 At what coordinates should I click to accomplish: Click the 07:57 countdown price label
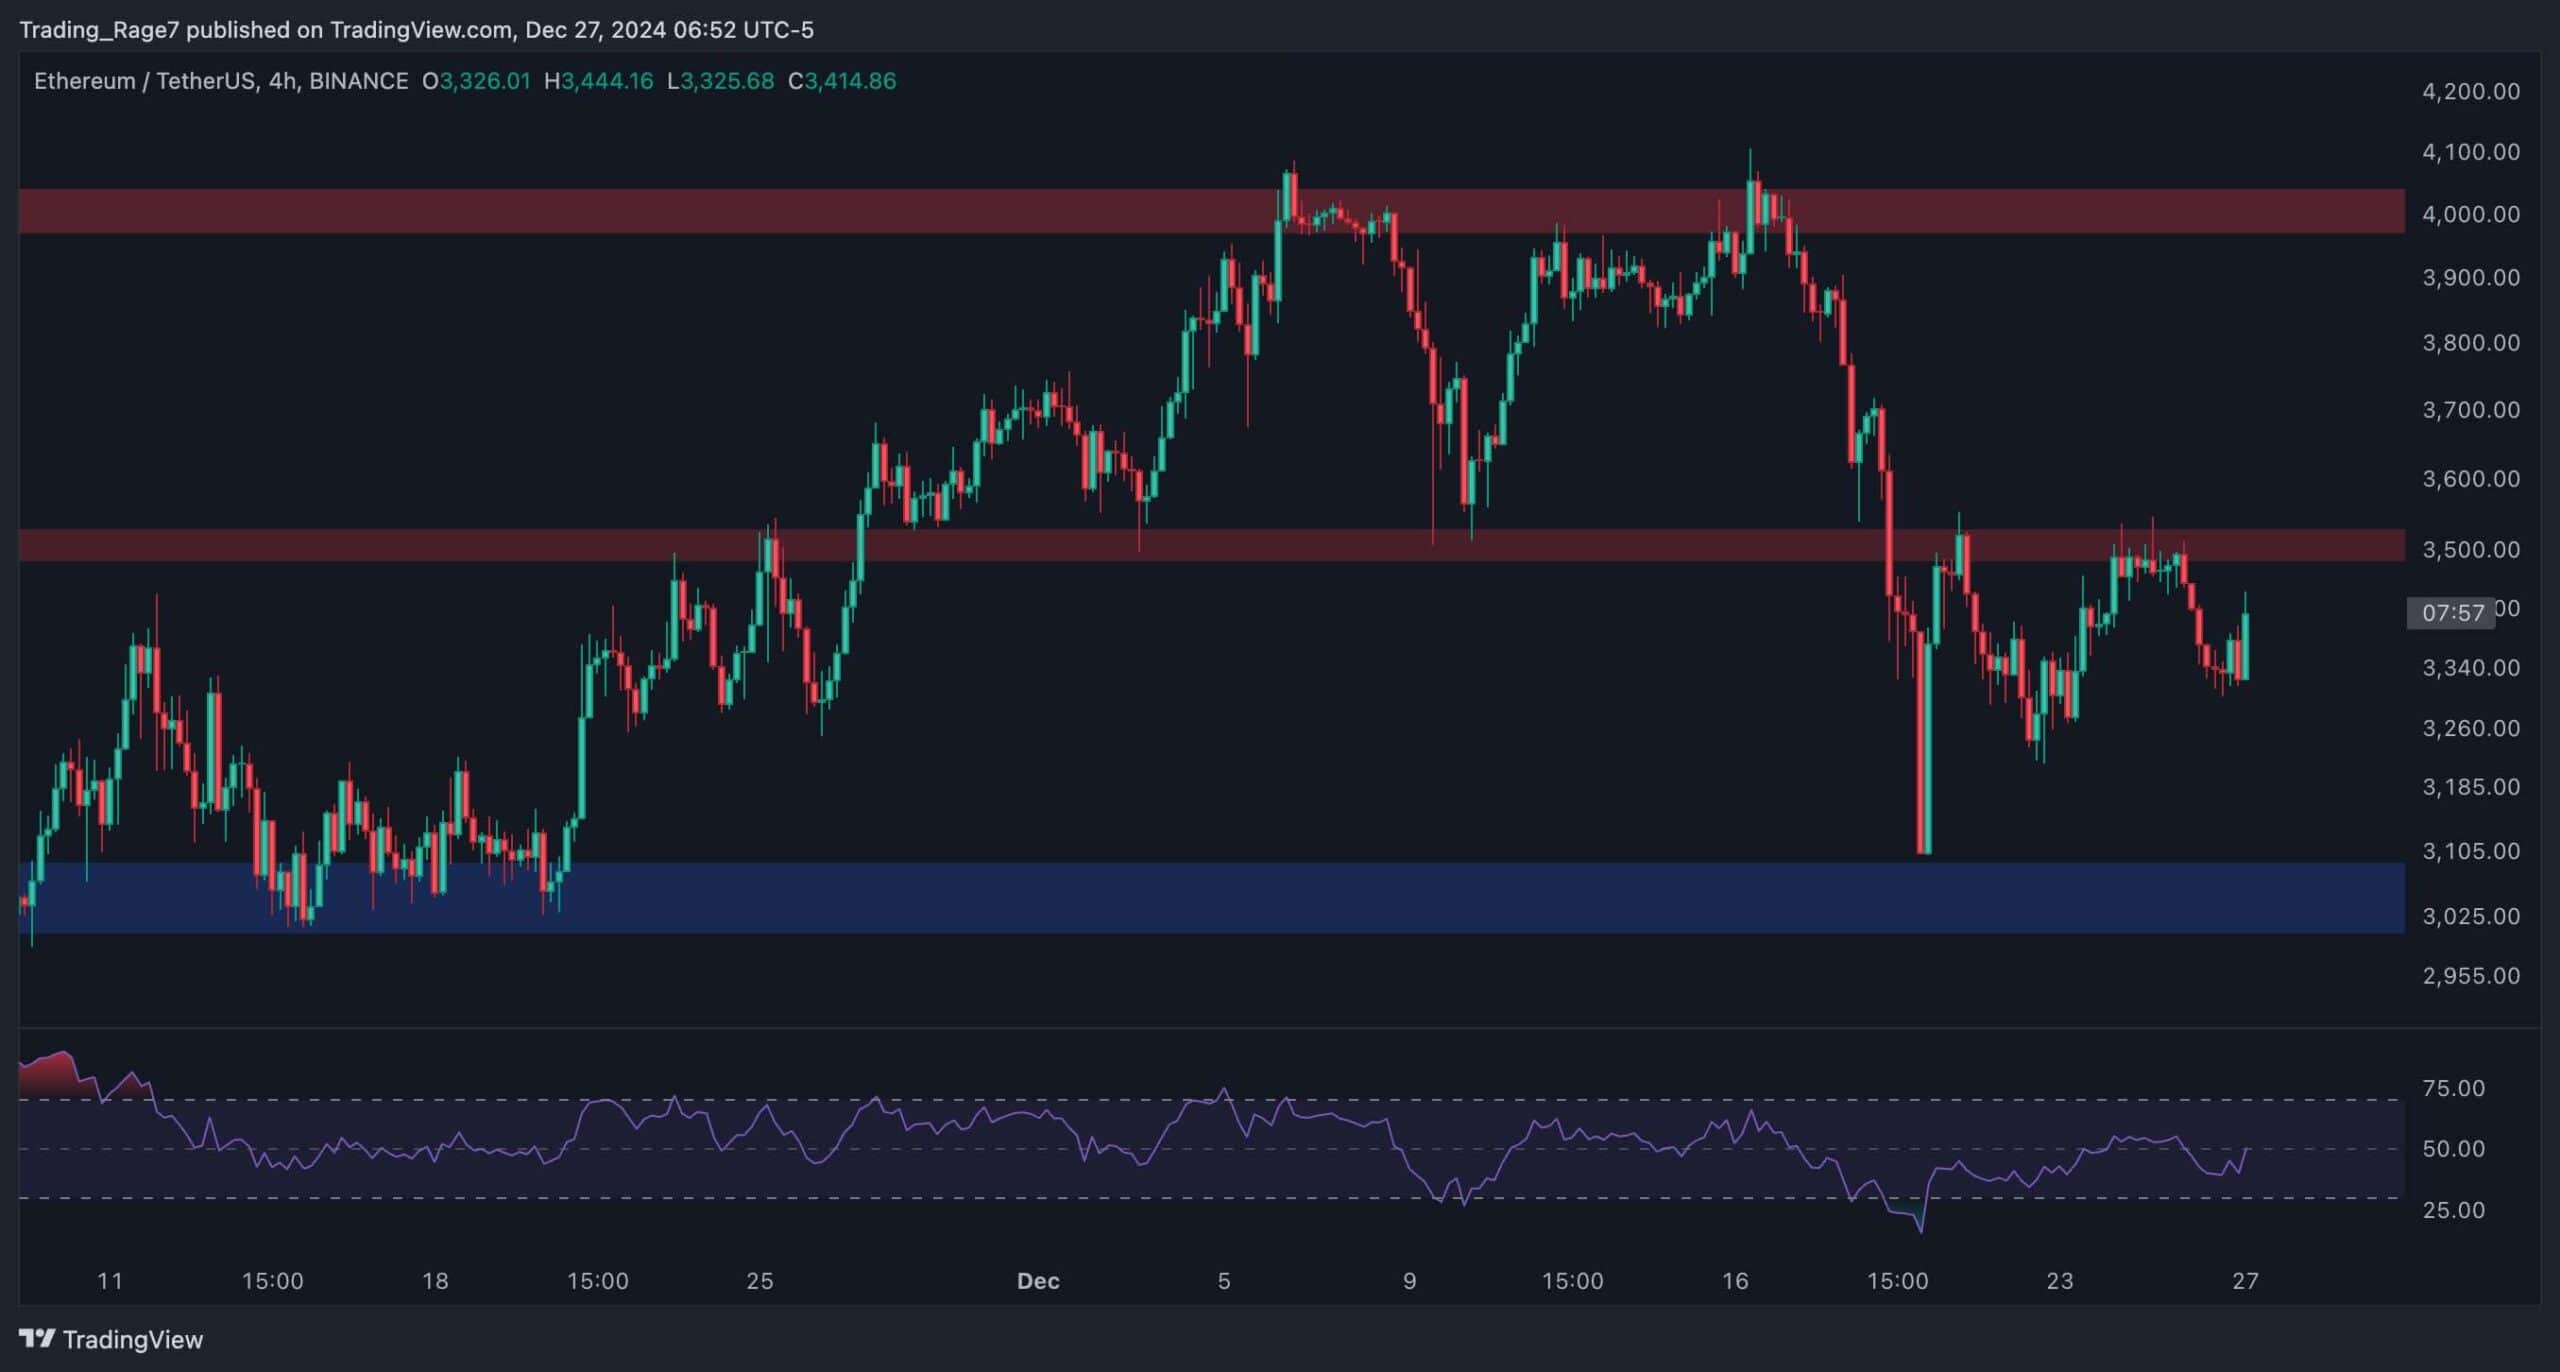2452,613
